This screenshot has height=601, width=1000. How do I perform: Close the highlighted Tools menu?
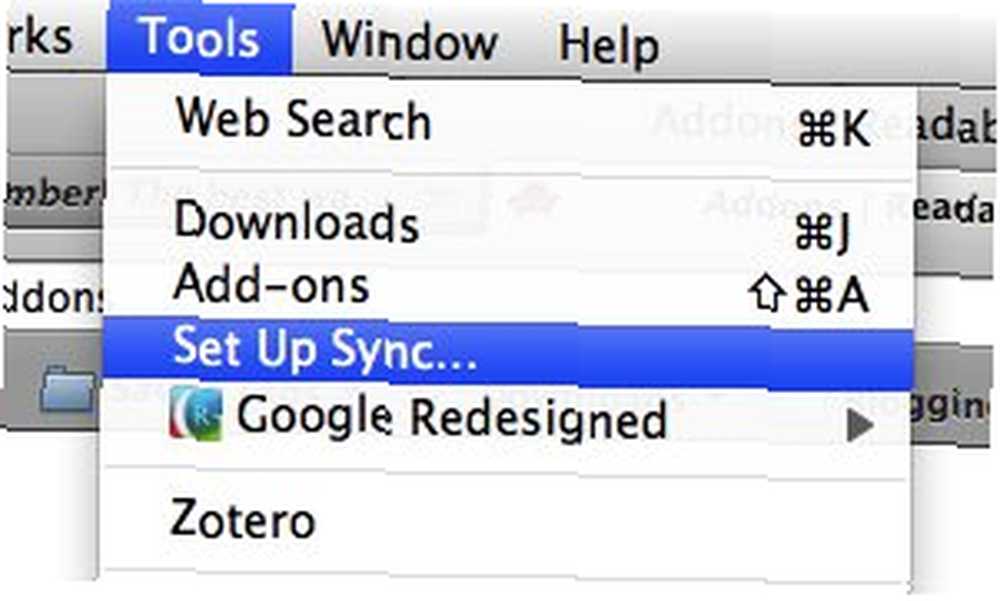(200, 38)
